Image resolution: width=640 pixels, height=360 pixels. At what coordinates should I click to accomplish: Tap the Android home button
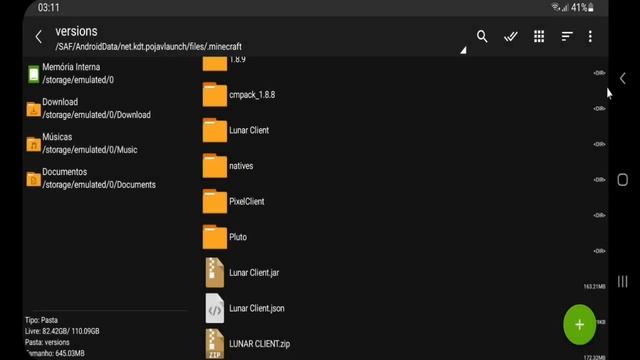(x=622, y=180)
